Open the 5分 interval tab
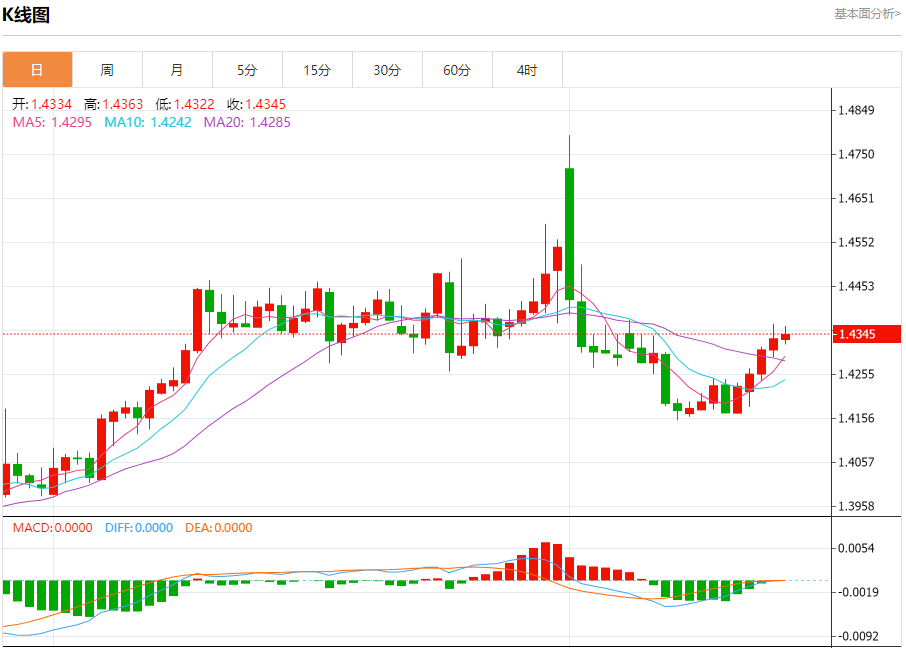The height and width of the screenshot is (648, 906). [247, 70]
